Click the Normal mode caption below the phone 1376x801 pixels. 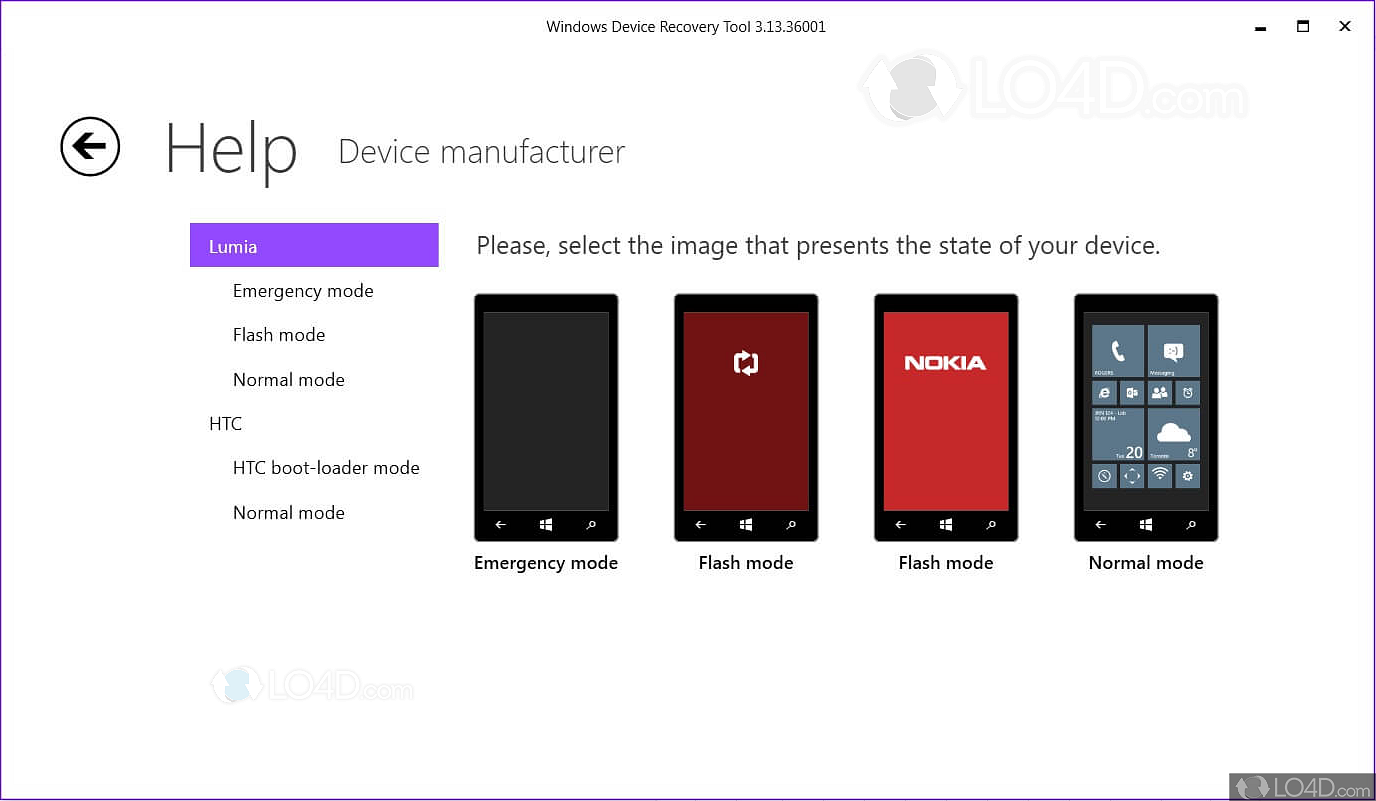click(x=1146, y=563)
